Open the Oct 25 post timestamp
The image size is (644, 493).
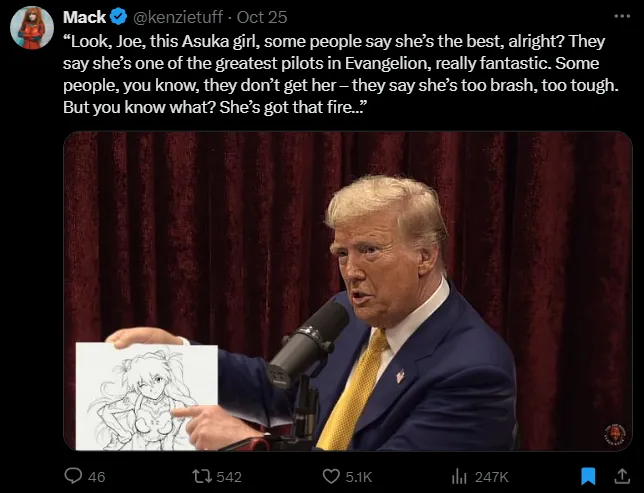click(262, 17)
